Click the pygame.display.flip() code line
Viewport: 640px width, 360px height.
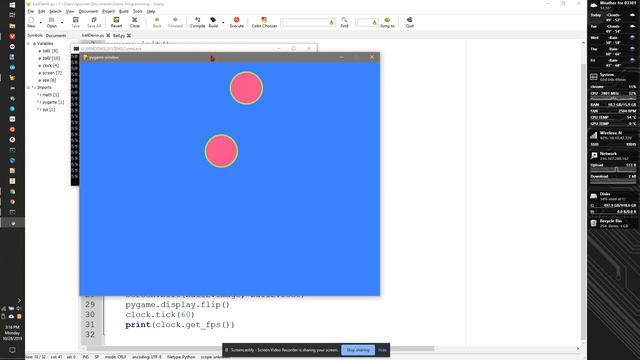coord(178,304)
